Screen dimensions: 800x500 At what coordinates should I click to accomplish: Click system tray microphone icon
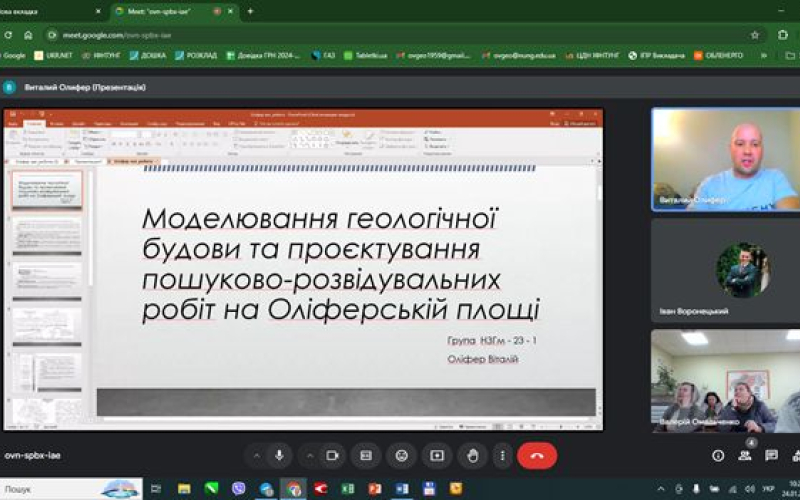pos(696,489)
